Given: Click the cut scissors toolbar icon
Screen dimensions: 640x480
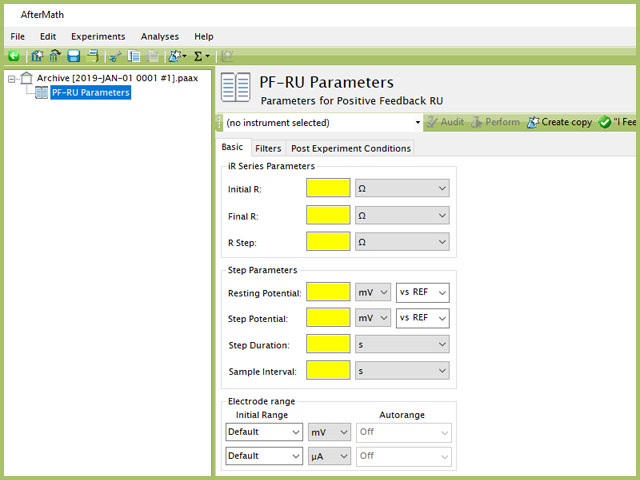Looking at the screenshot, I should tap(115, 56).
